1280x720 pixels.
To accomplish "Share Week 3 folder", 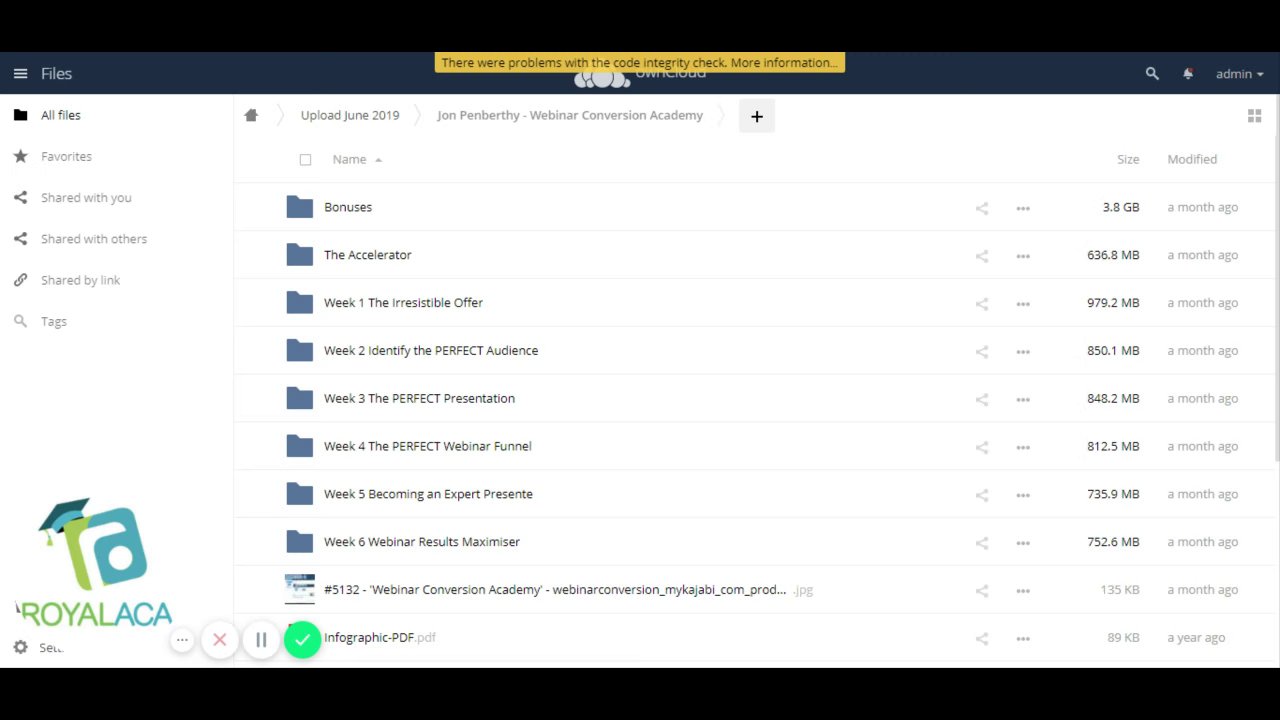I will click(x=982, y=399).
